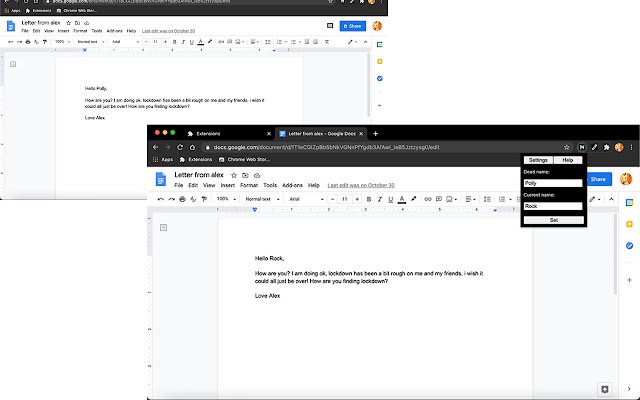Open Help menu in front Docs menu bar
Viewport: 640px width, 400px height.
pos(313,185)
